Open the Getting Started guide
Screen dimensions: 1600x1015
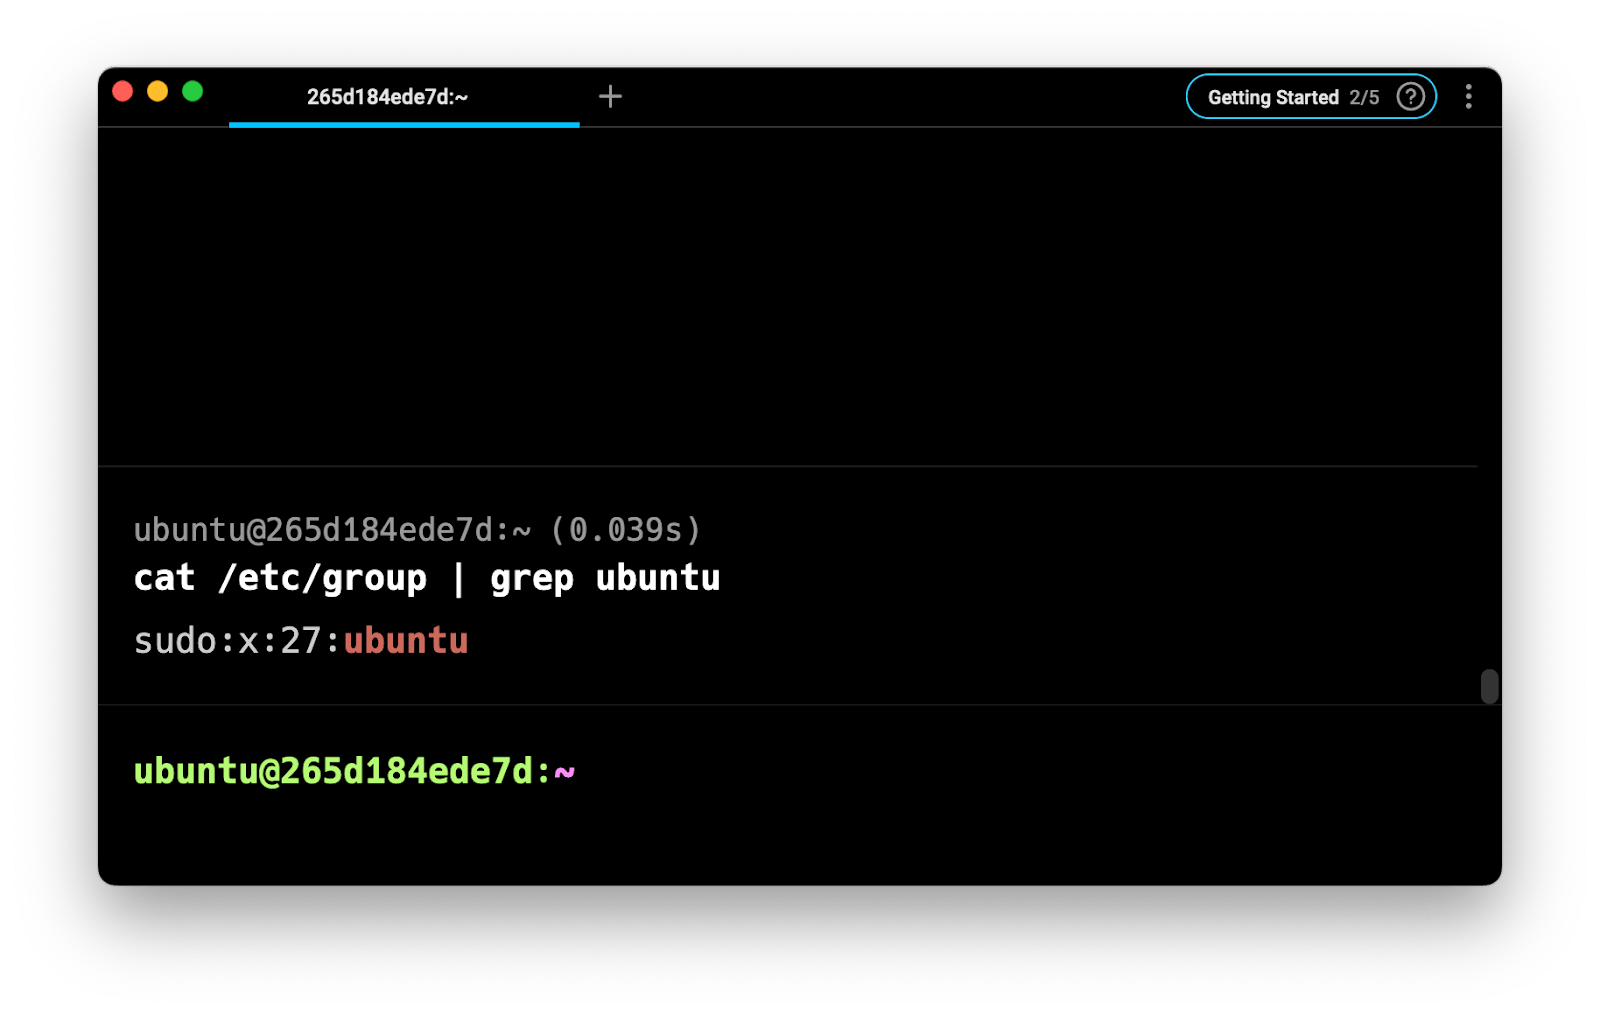point(1272,97)
